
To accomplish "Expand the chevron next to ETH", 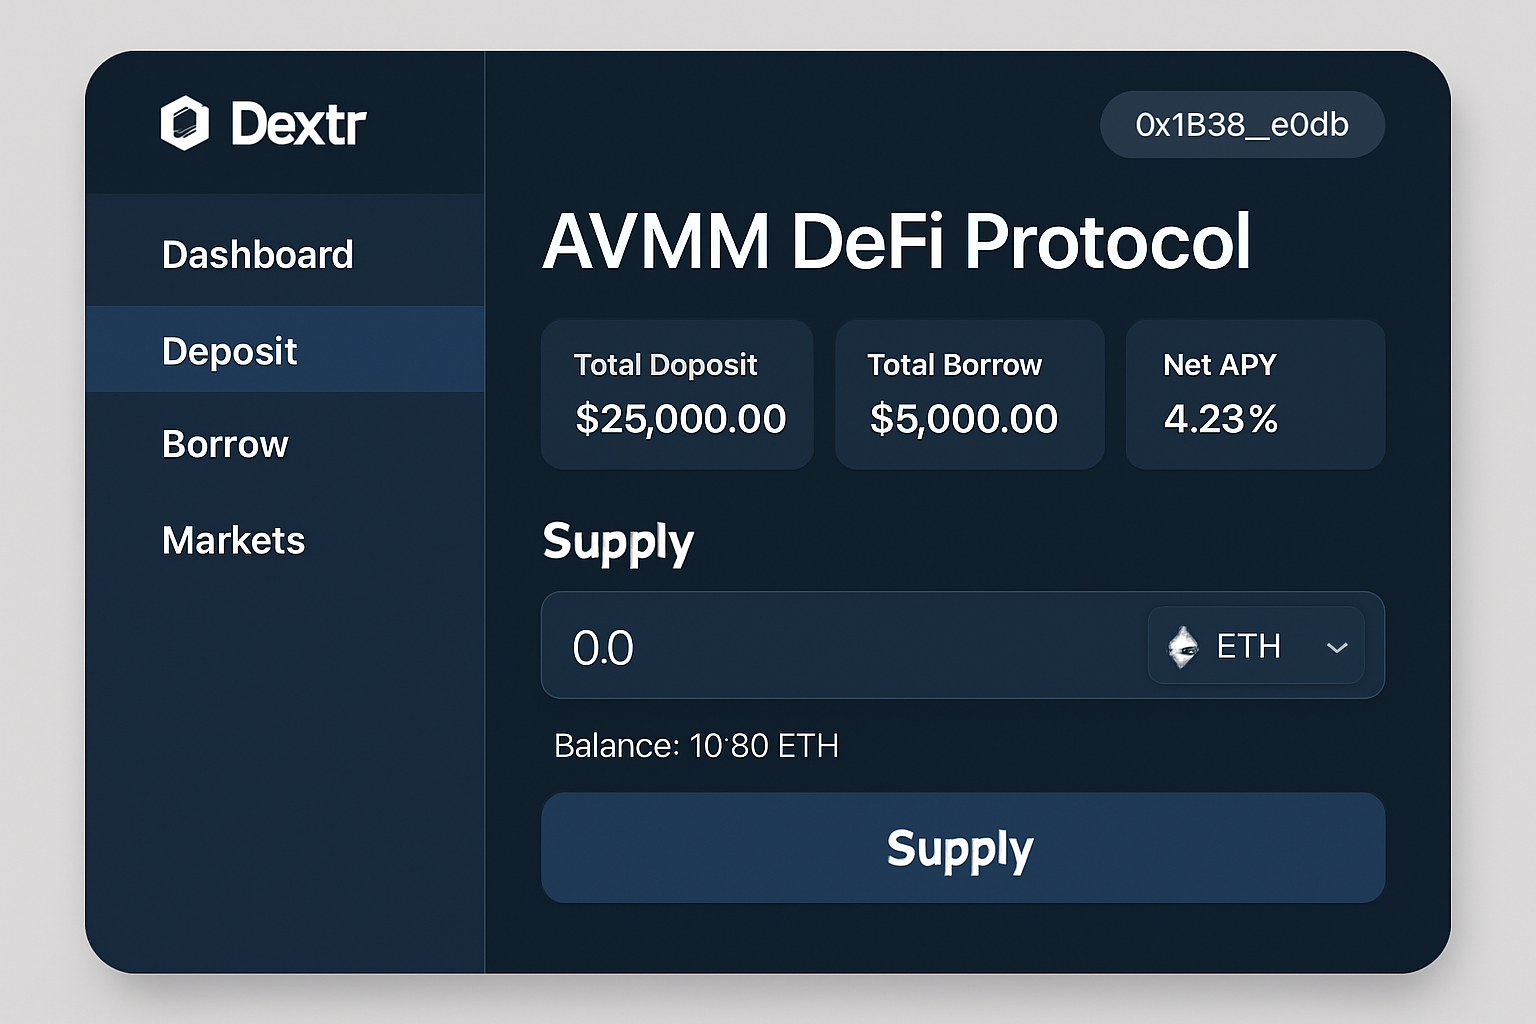I will tap(1337, 648).
